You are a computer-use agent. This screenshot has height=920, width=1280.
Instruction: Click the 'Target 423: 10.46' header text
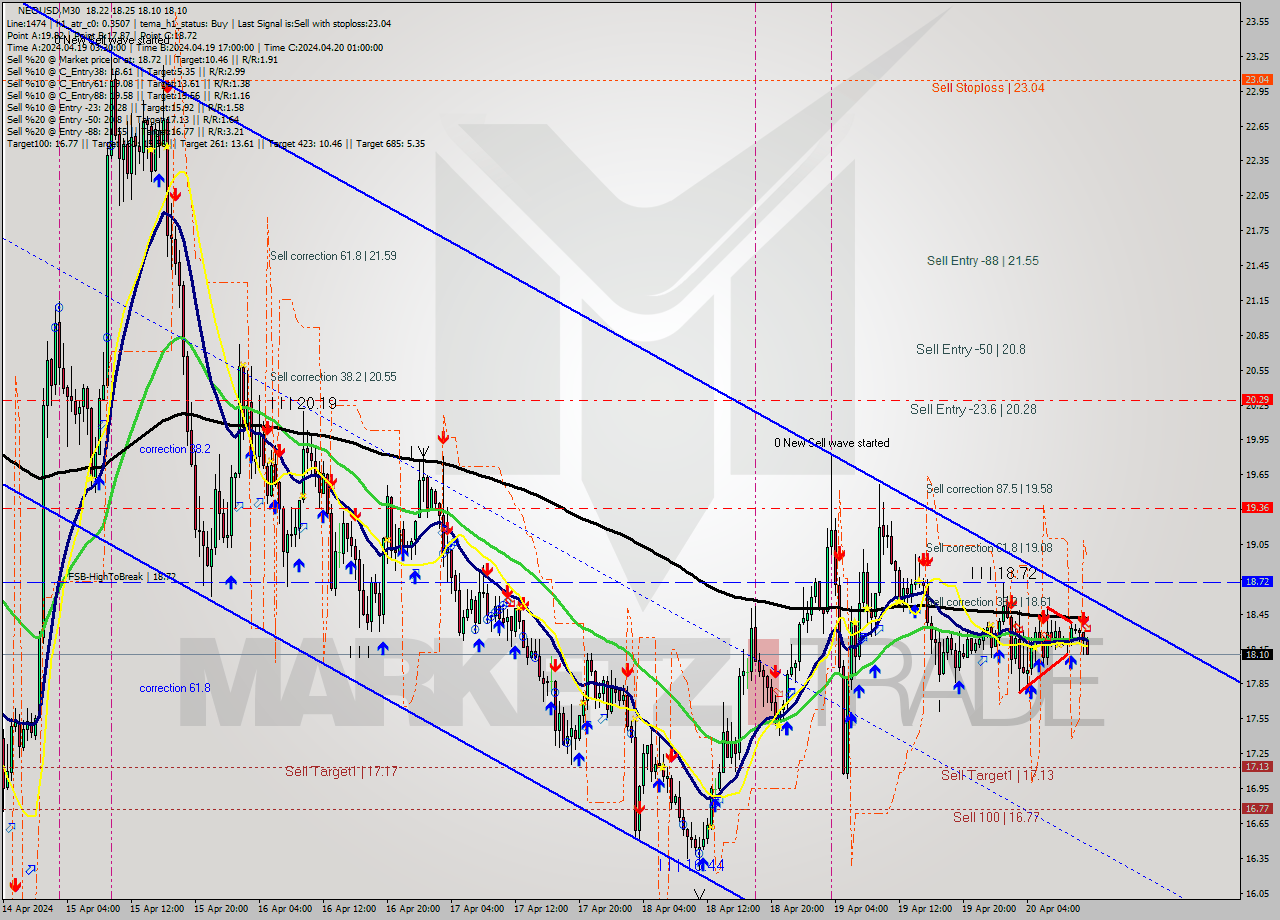click(304, 143)
